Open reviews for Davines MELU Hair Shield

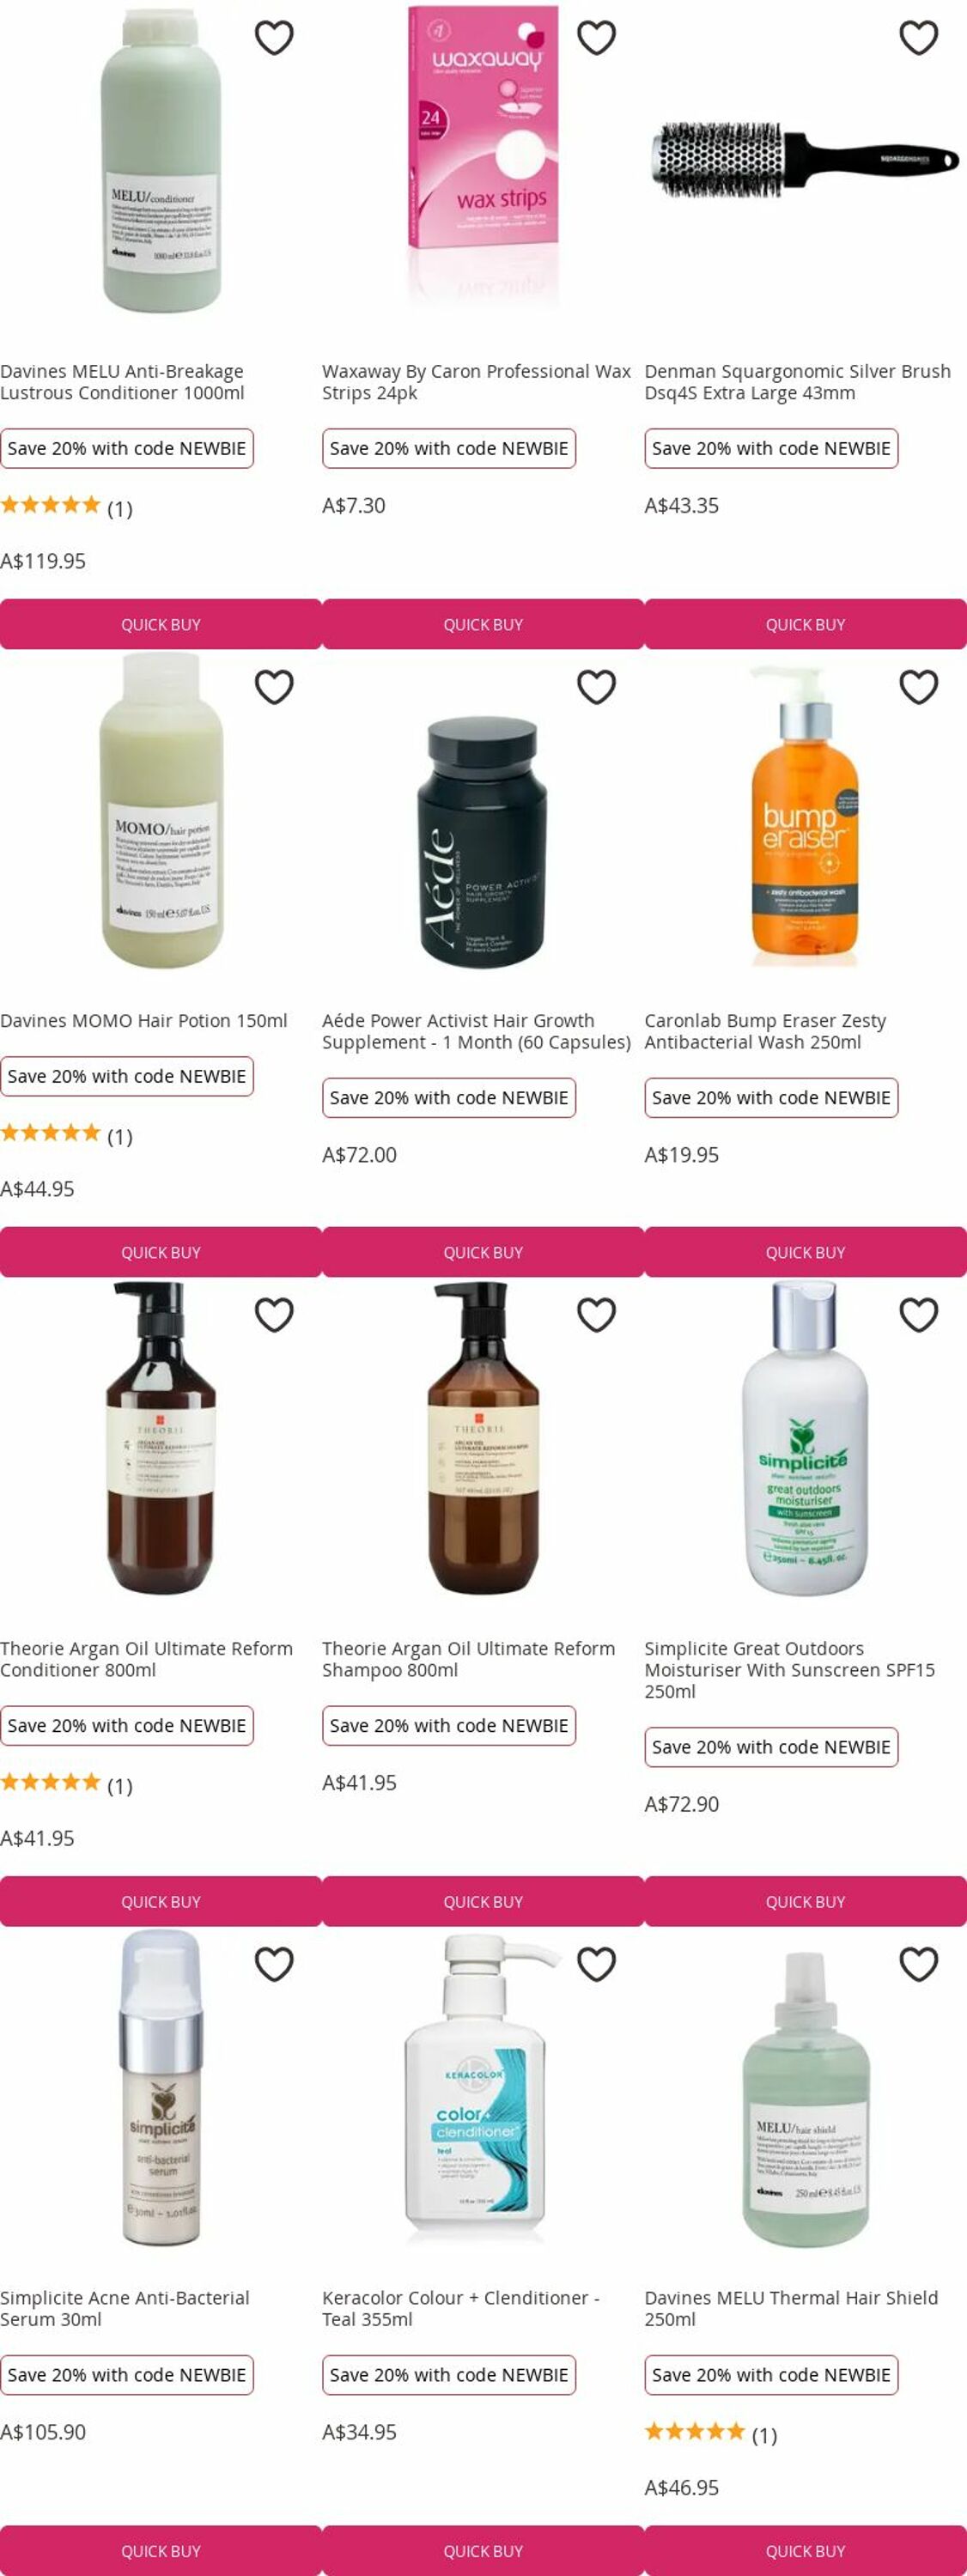coord(711,2434)
